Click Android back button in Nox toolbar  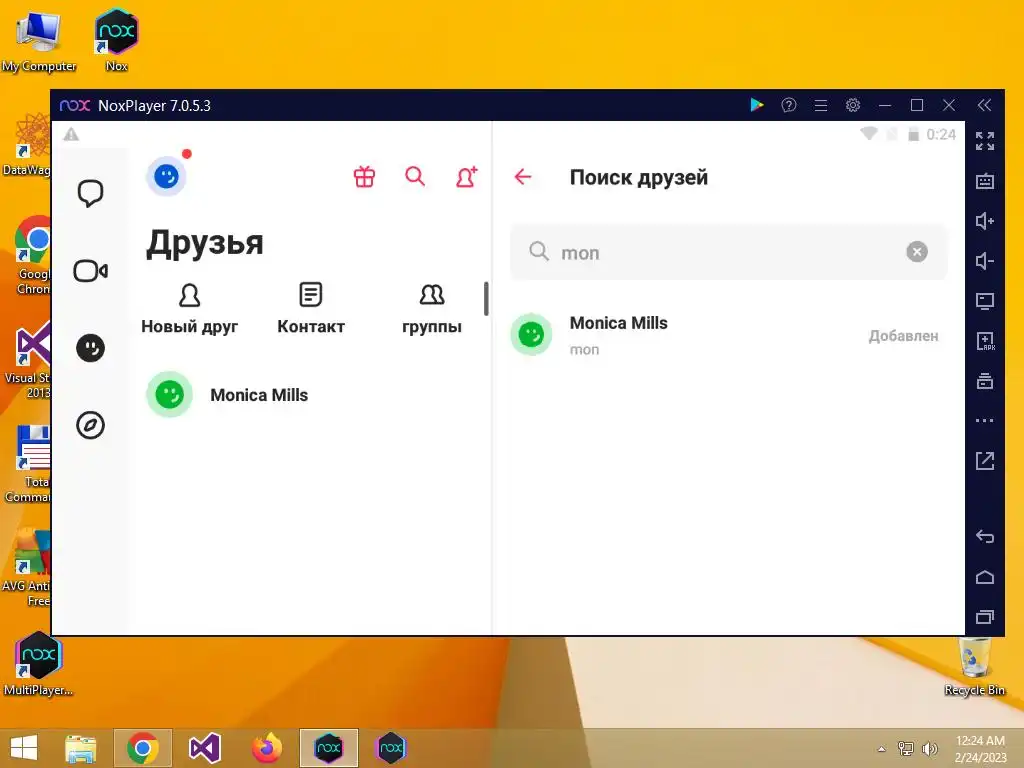(985, 537)
